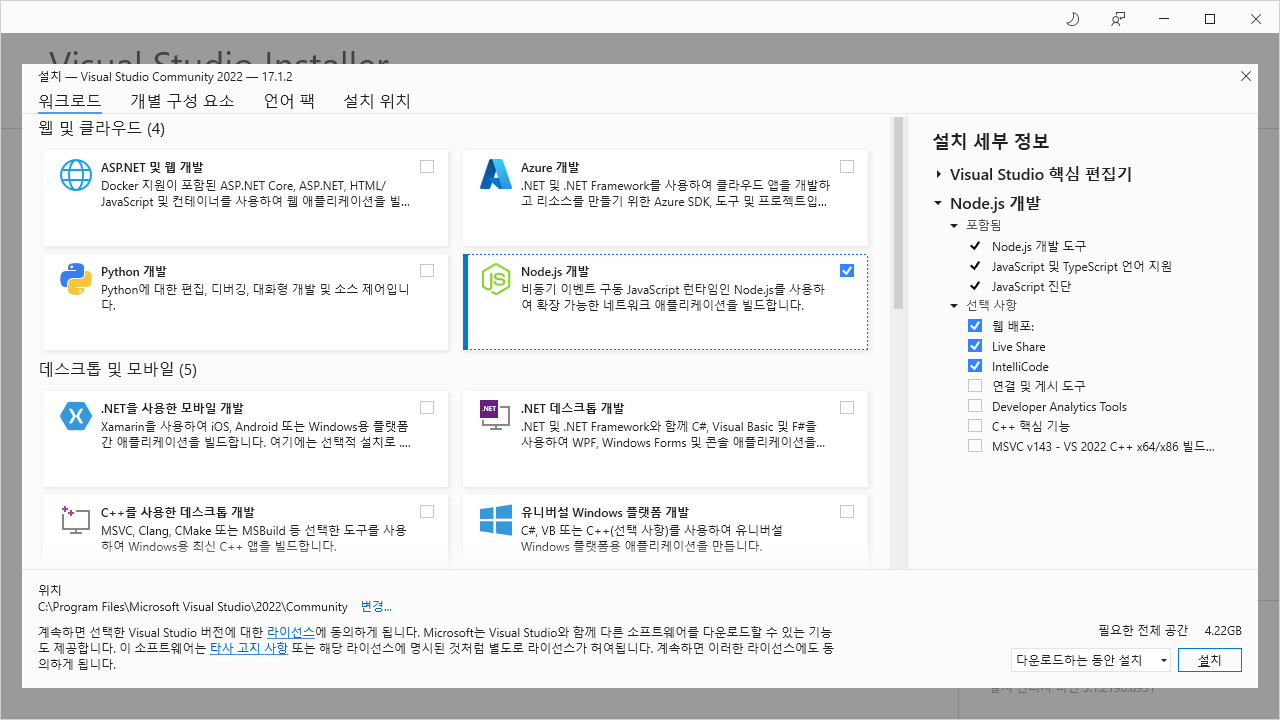Click the Python development snake icon

(x=76, y=279)
